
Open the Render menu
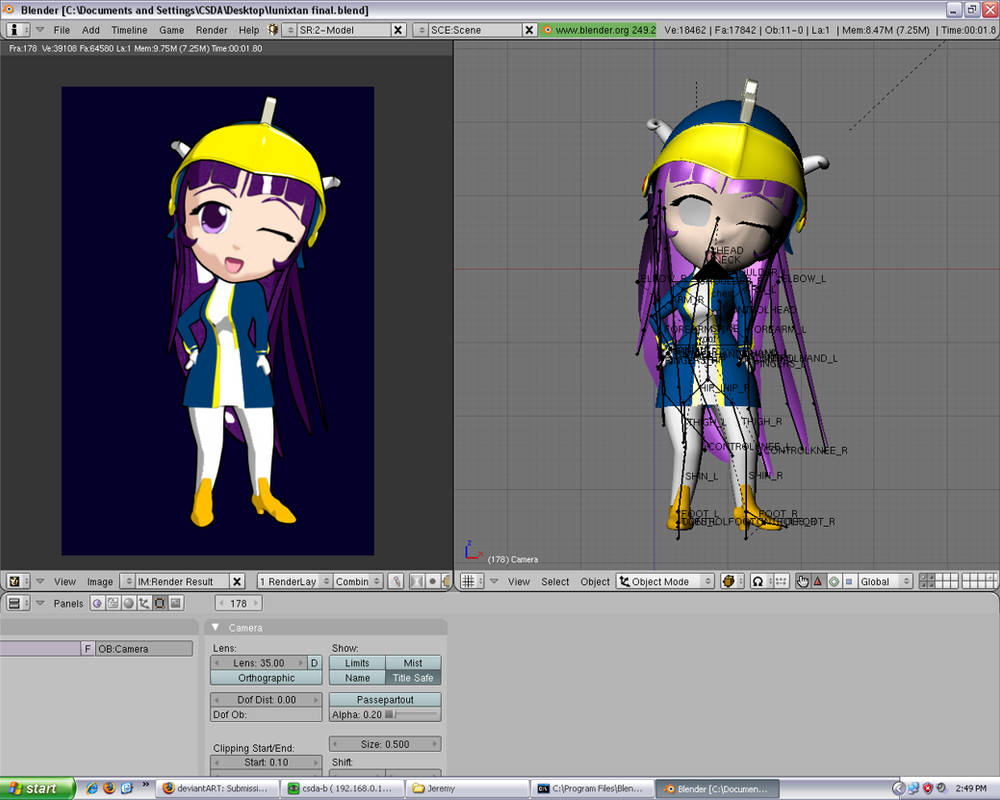(211, 30)
